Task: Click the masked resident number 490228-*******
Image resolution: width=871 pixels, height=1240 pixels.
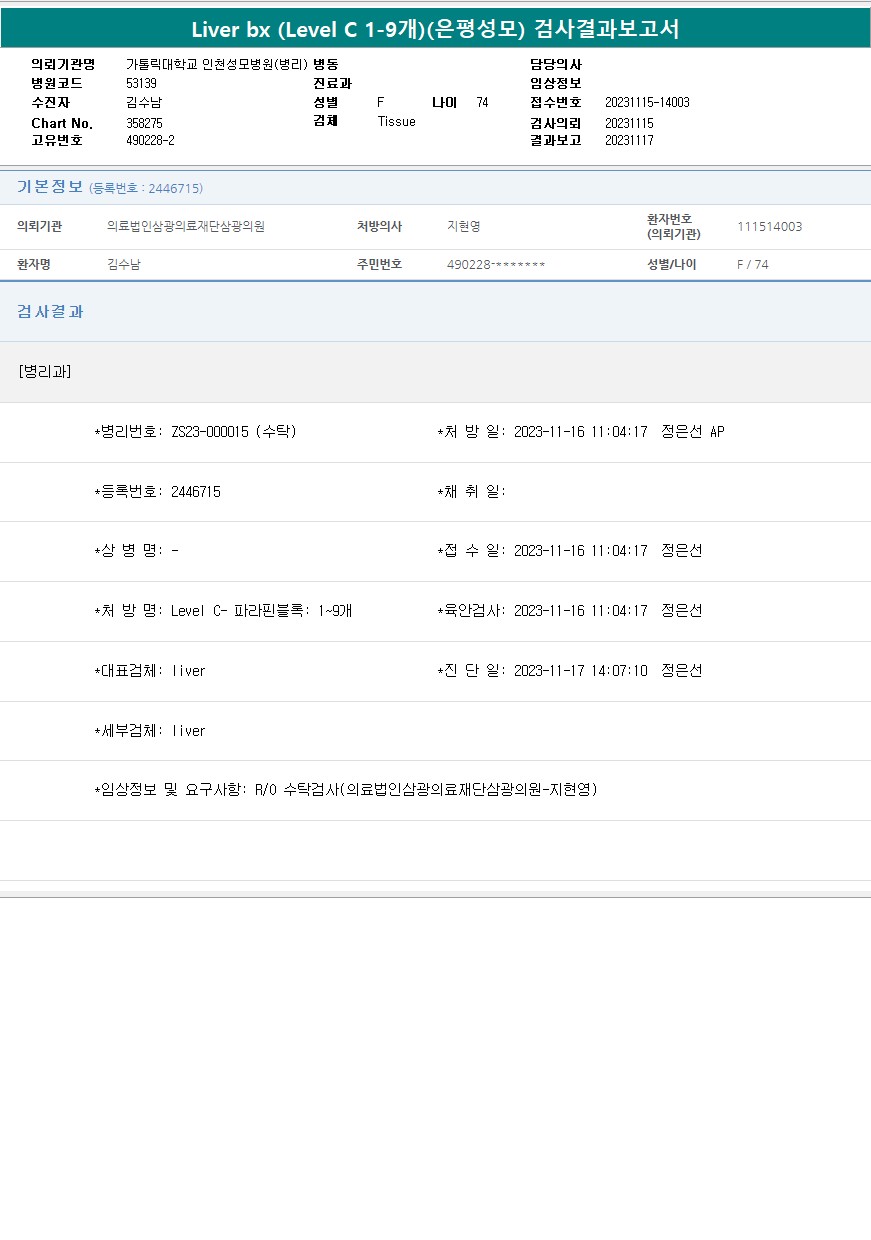Action: pos(496,265)
